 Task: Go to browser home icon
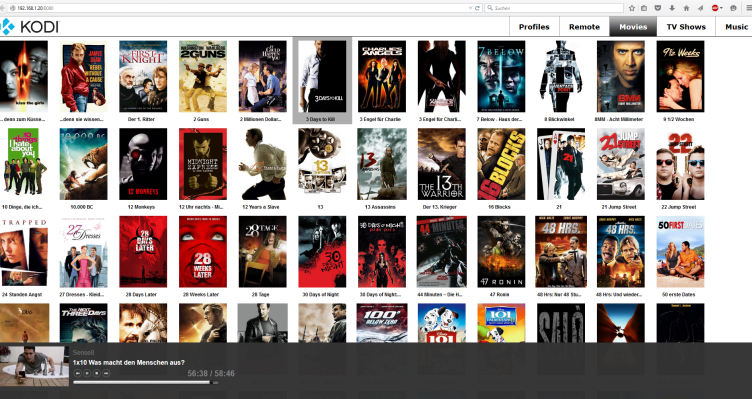[686, 8]
